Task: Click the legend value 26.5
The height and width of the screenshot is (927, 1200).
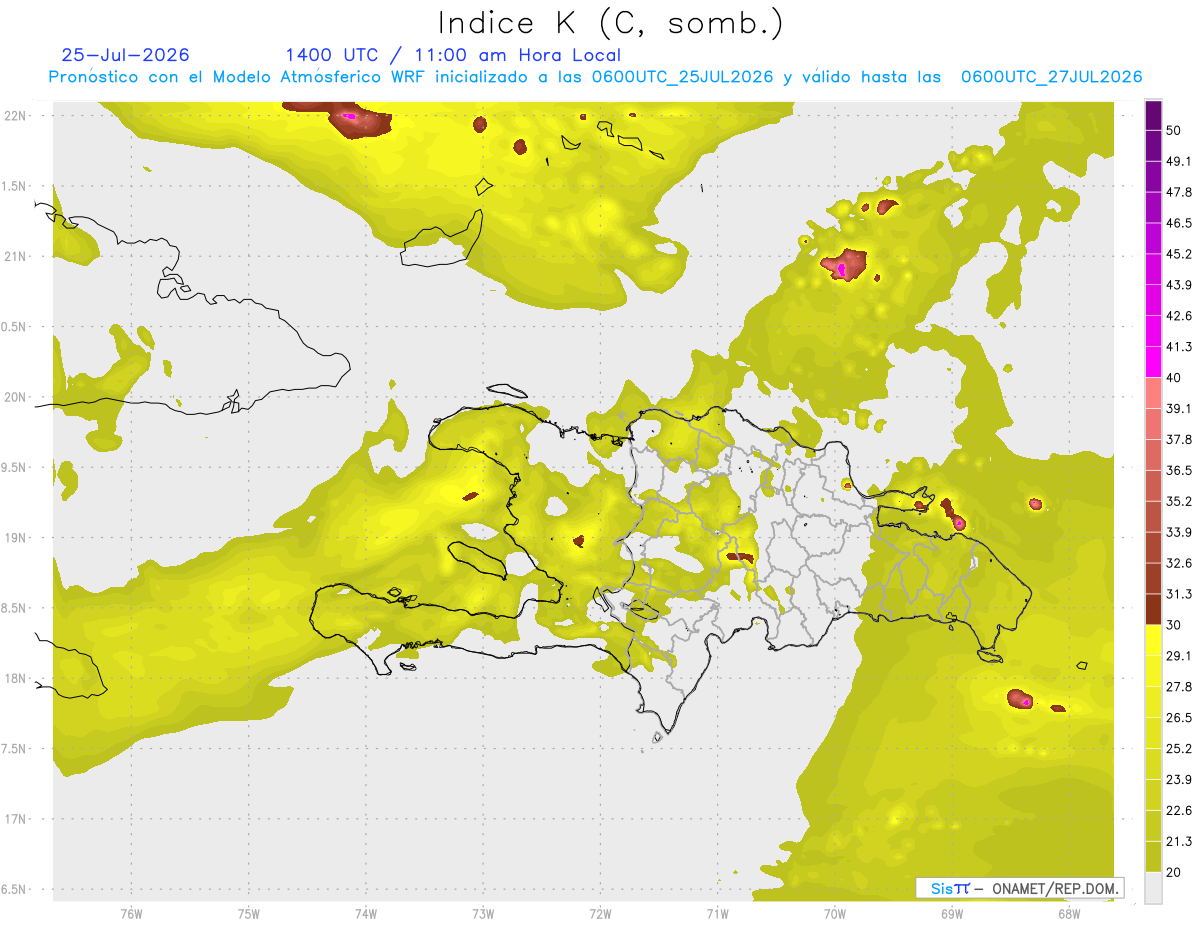Action: click(x=1179, y=718)
